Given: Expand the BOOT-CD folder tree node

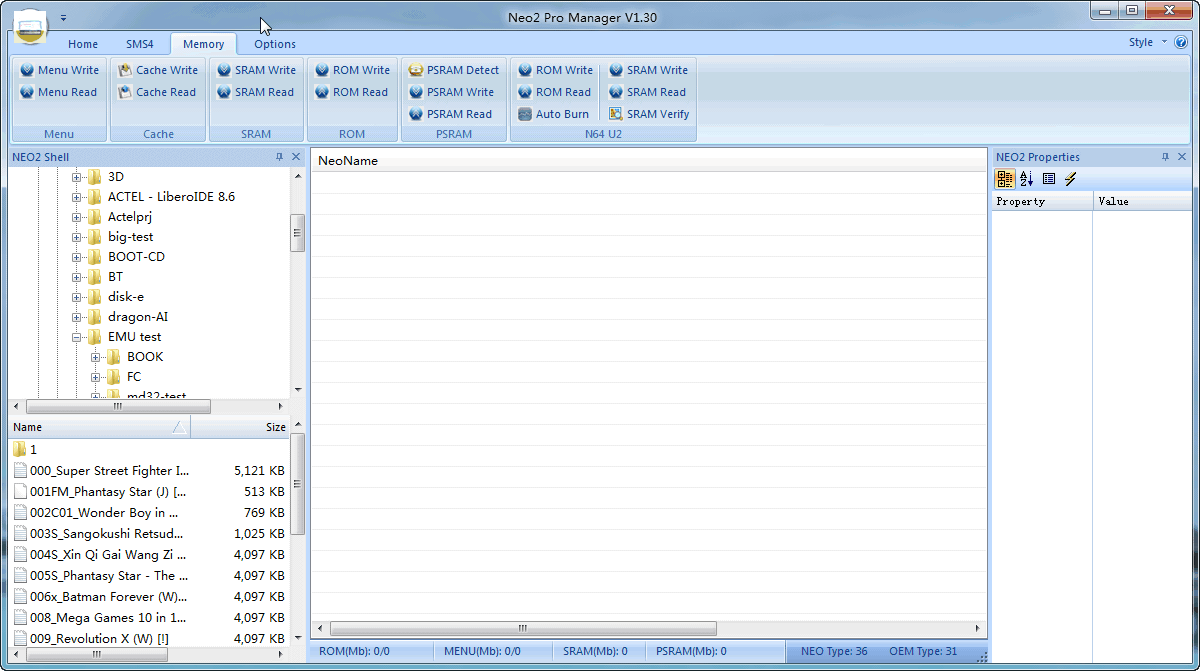Looking at the screenshot, I should (76, 257).
